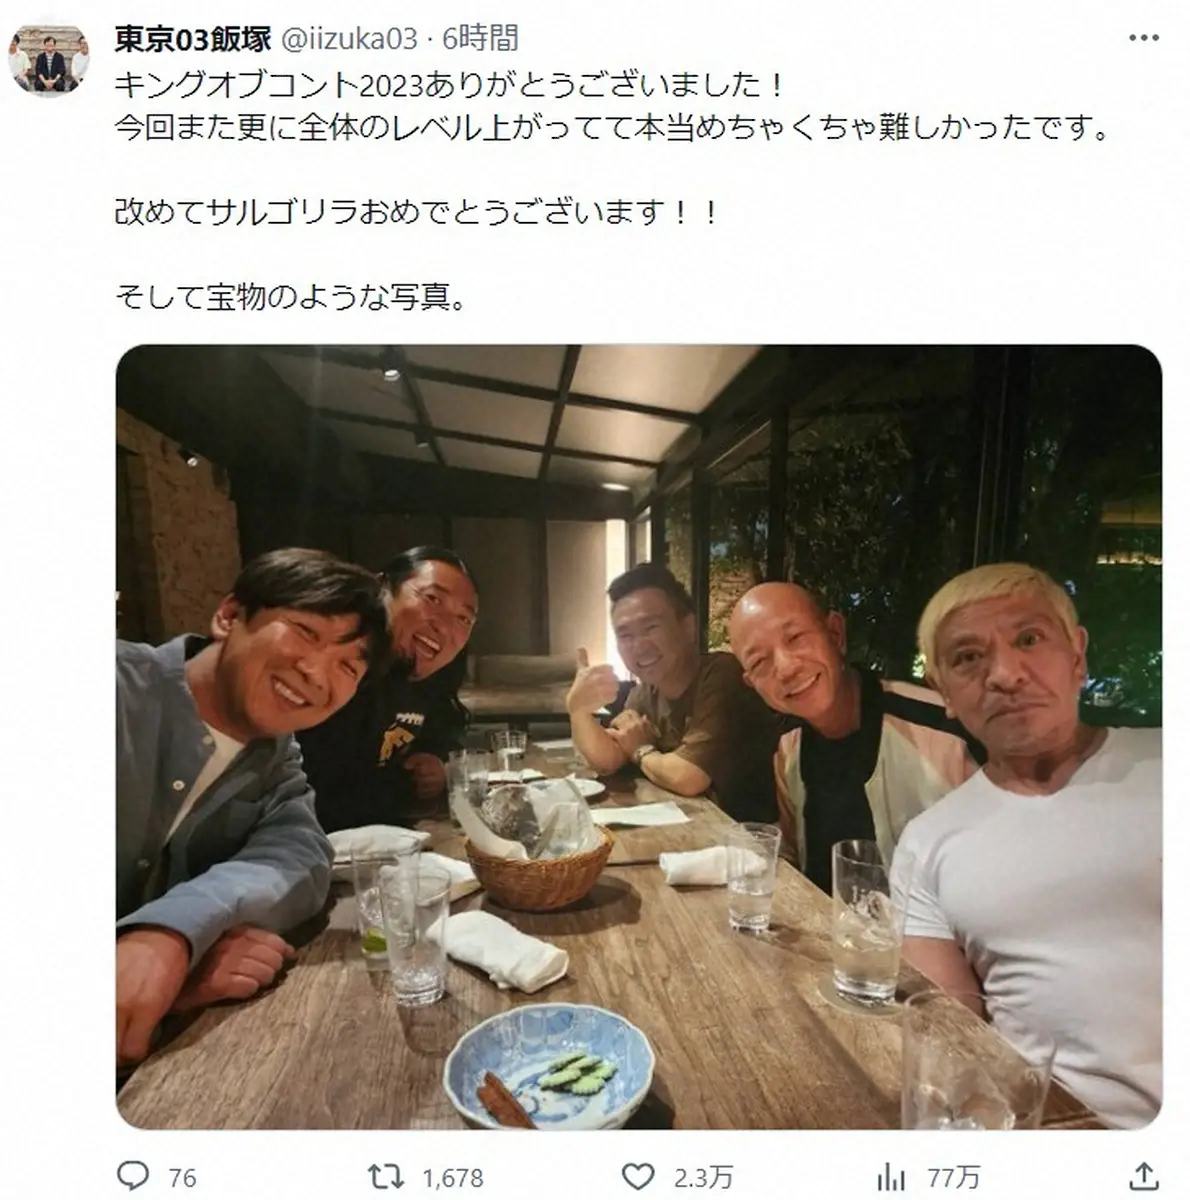Open view analytics bar chart icon
The width and height of the screenshot is (1190, 1200).
pos(891,1177)
